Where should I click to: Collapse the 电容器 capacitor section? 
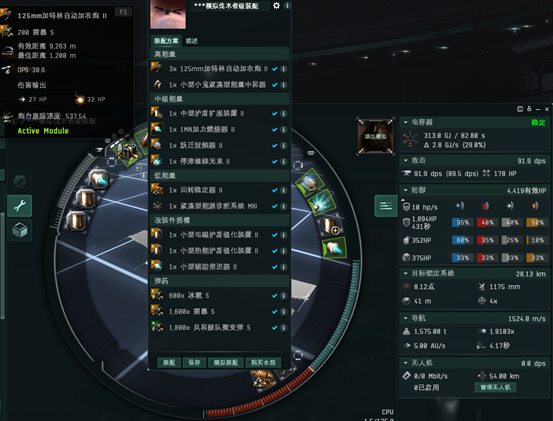[x=406, y=122]
